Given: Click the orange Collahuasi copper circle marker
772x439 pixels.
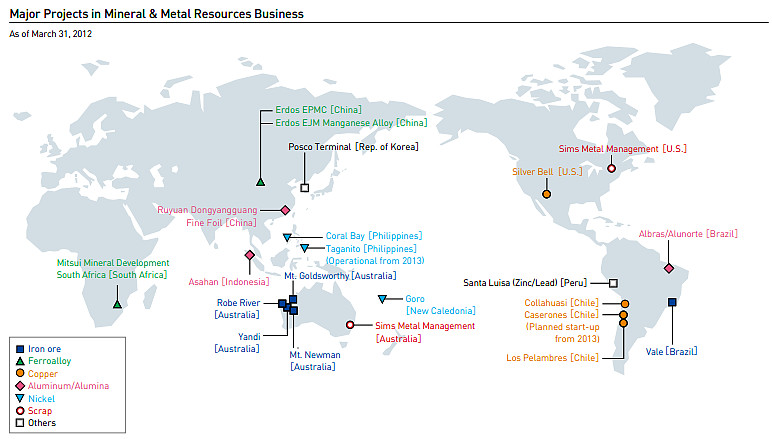Looking at the screenshot, I should pos(625,304).
